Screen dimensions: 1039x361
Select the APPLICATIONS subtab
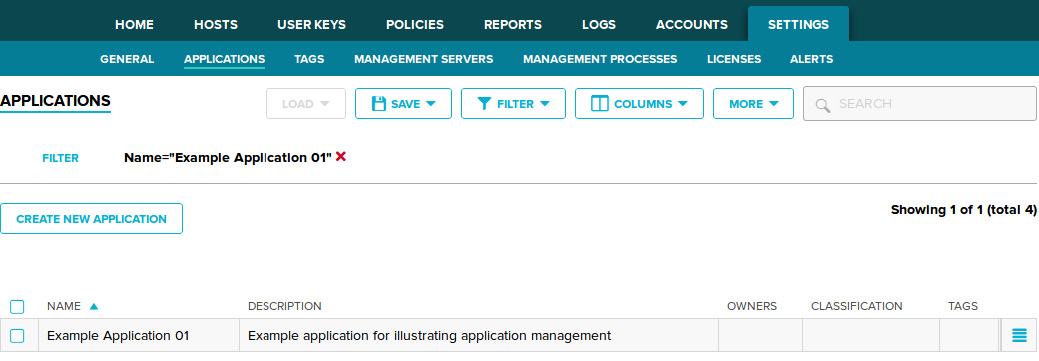pos(225,59)
